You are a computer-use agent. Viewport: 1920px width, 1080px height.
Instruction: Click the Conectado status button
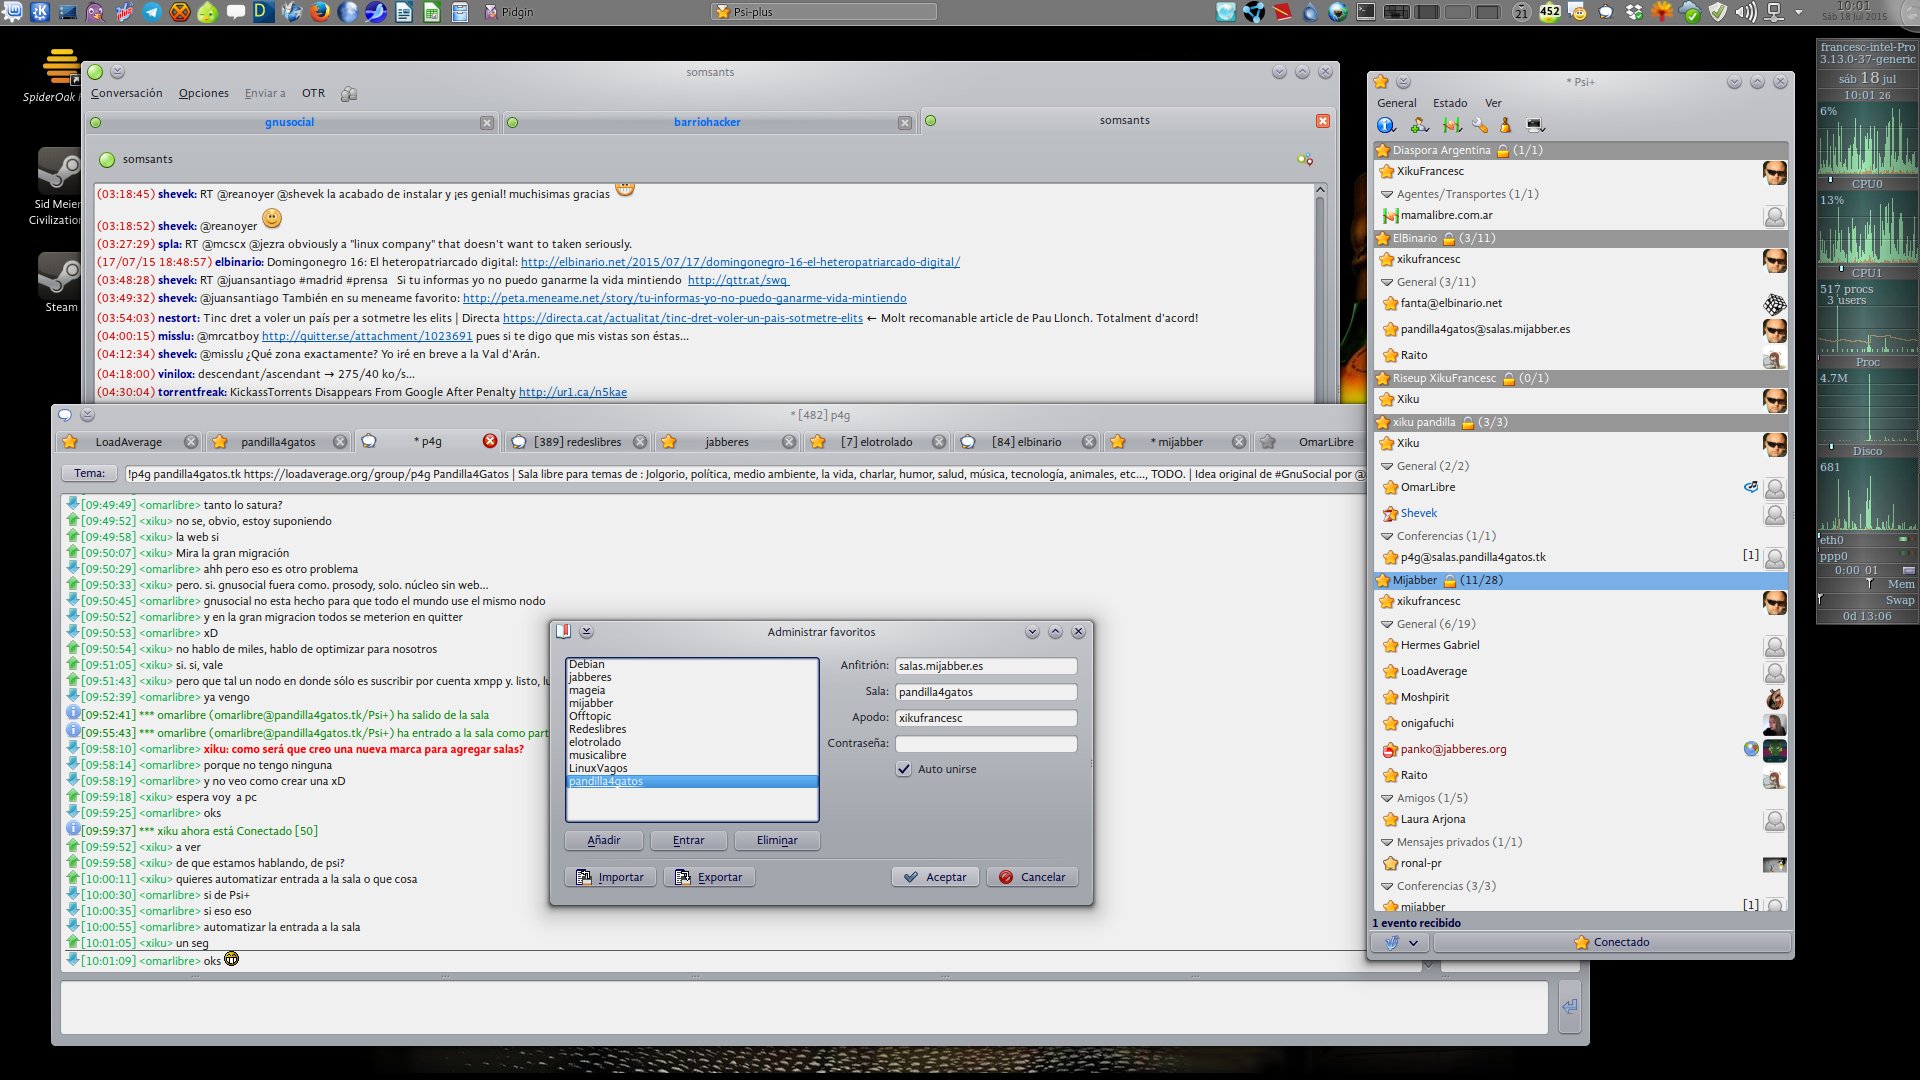tap(1611, 942)
